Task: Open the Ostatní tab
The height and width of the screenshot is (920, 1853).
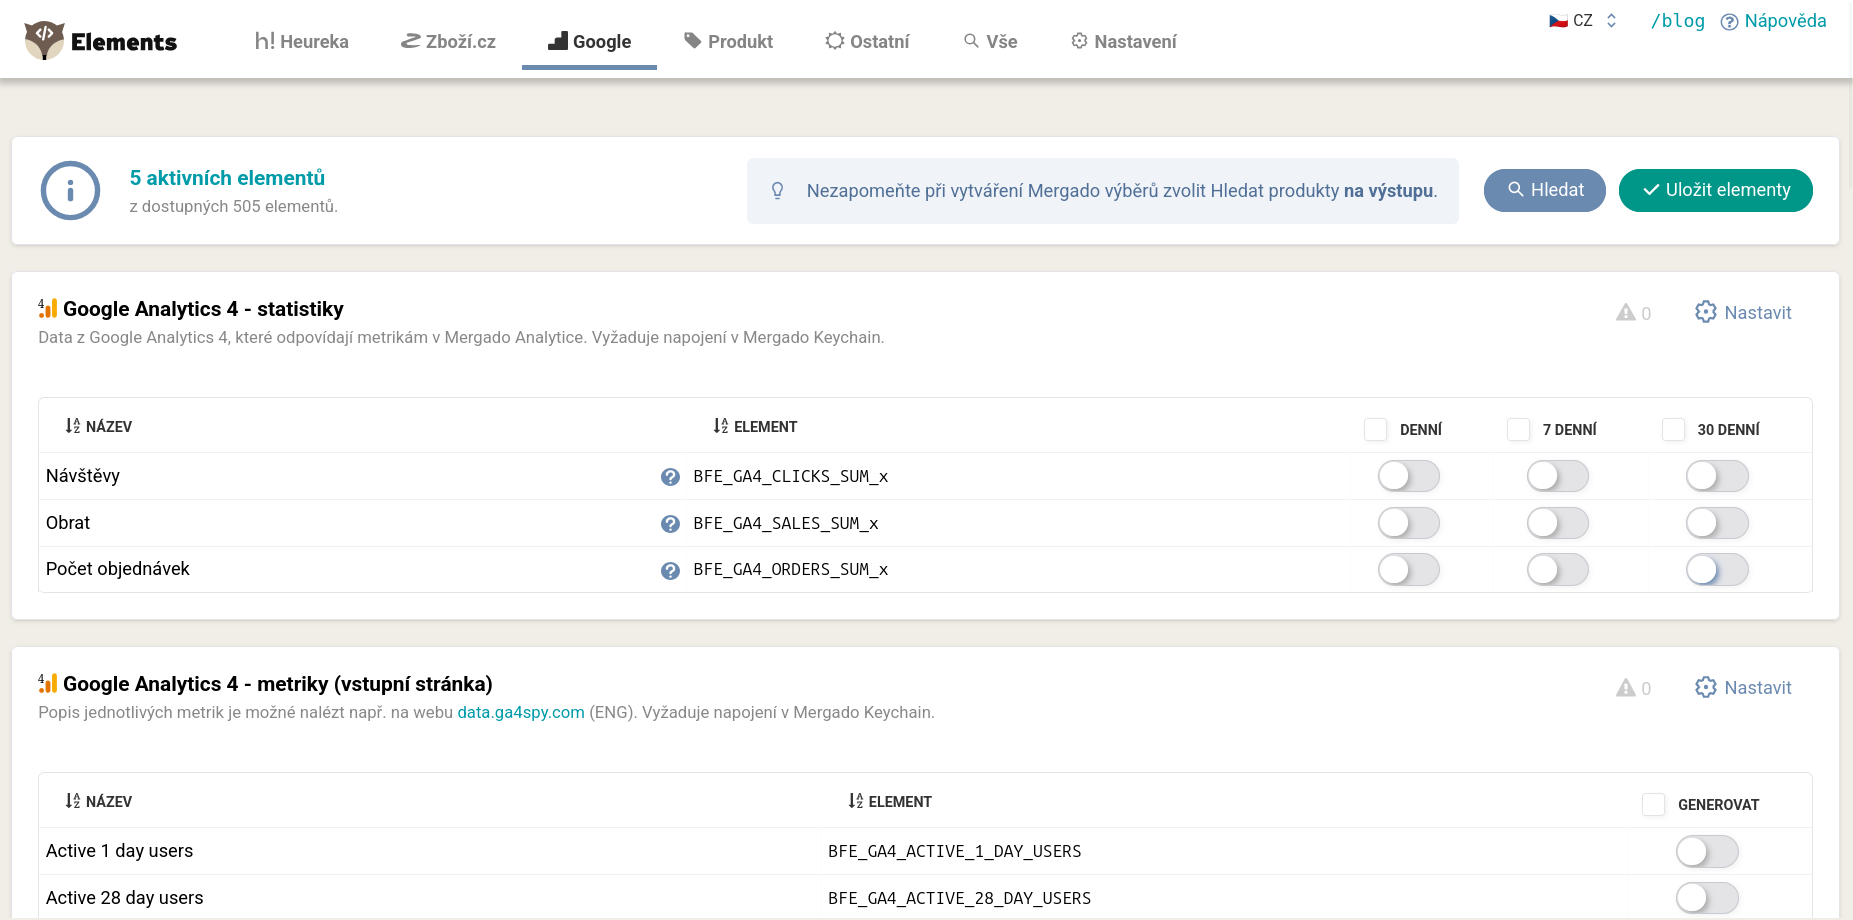Action: tap(867, 41)
